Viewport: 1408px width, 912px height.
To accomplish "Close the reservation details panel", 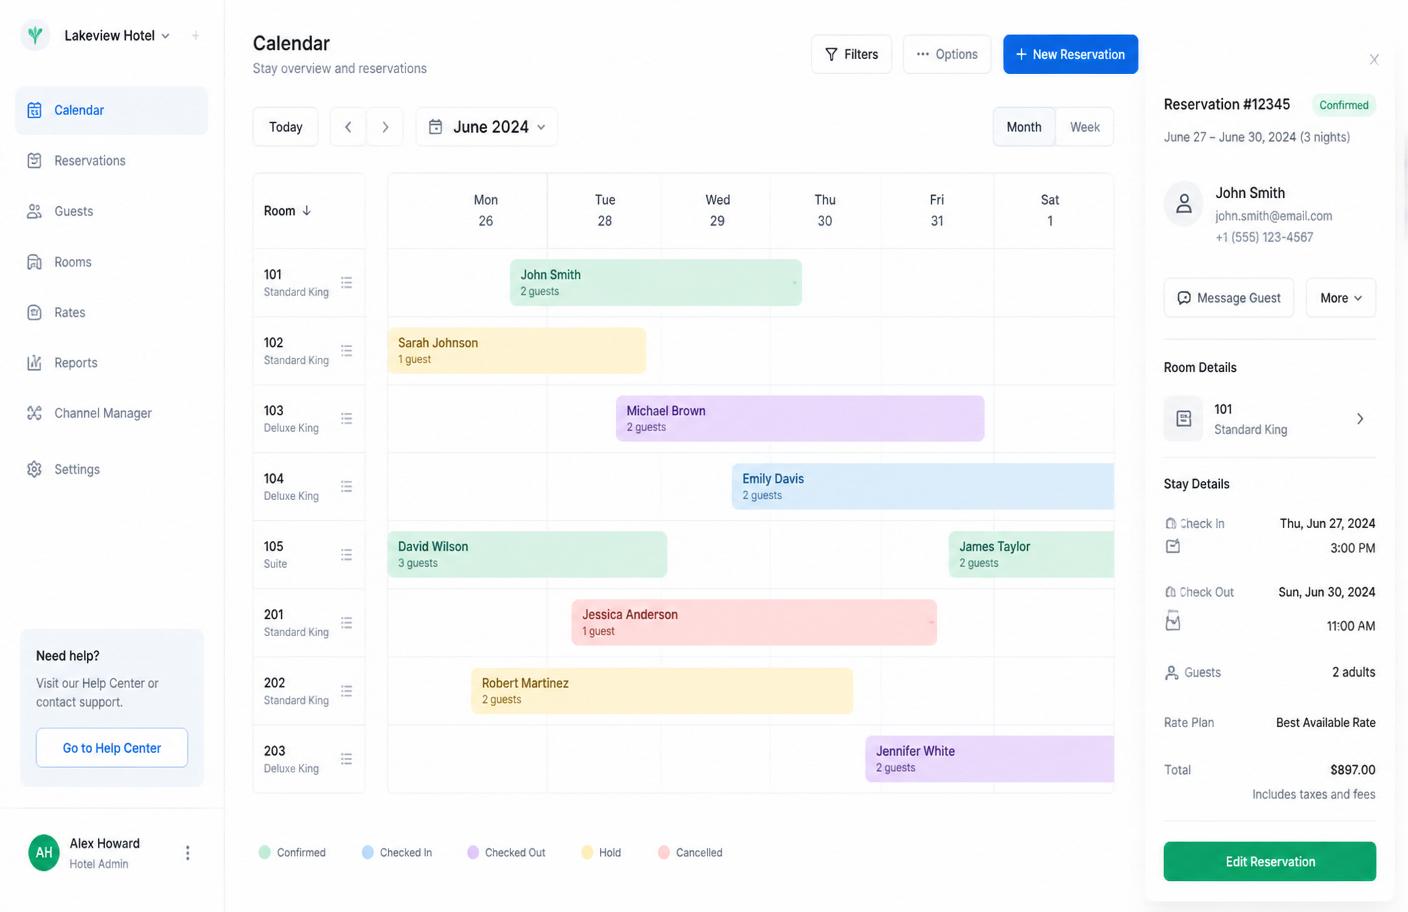I will pyautogui.click(x=1374, y=60).
